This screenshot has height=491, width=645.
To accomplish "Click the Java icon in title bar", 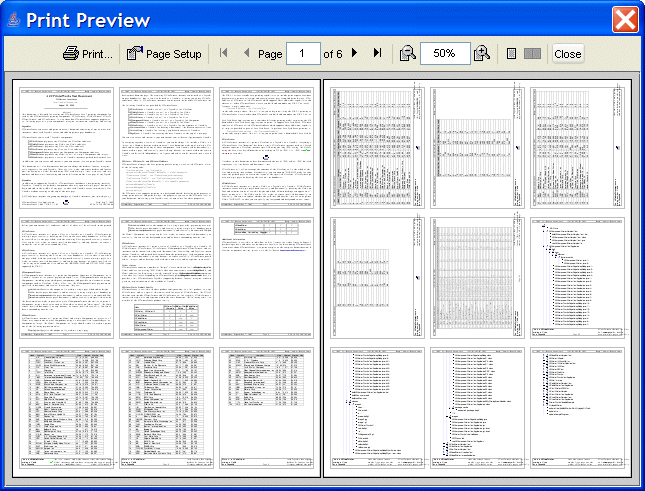I will 13,19.
